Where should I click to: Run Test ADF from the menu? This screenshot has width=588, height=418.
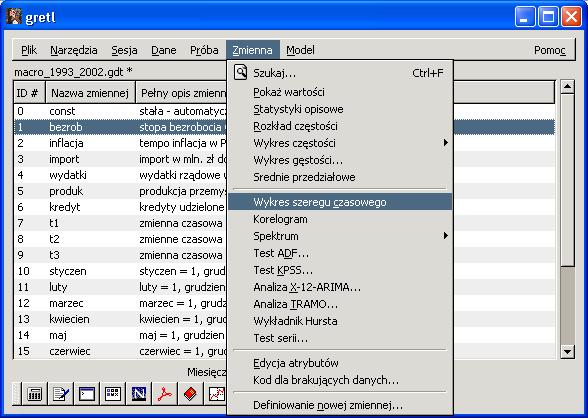pyautogui.click(x=340, y=253)
